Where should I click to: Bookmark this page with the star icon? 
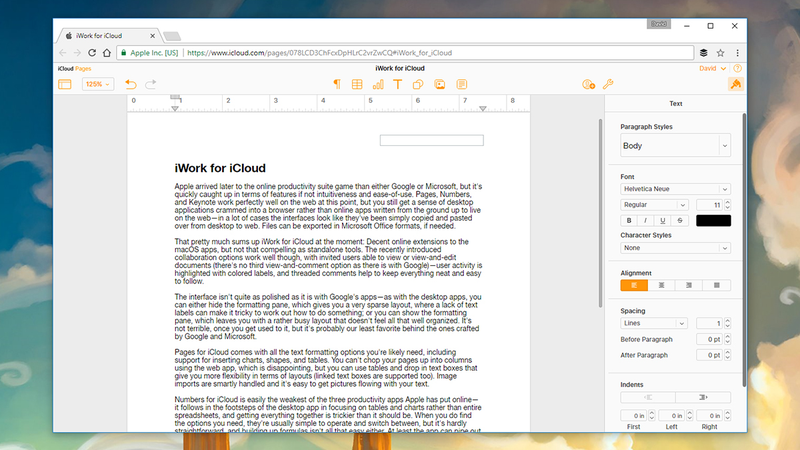(x=720, y=53)
